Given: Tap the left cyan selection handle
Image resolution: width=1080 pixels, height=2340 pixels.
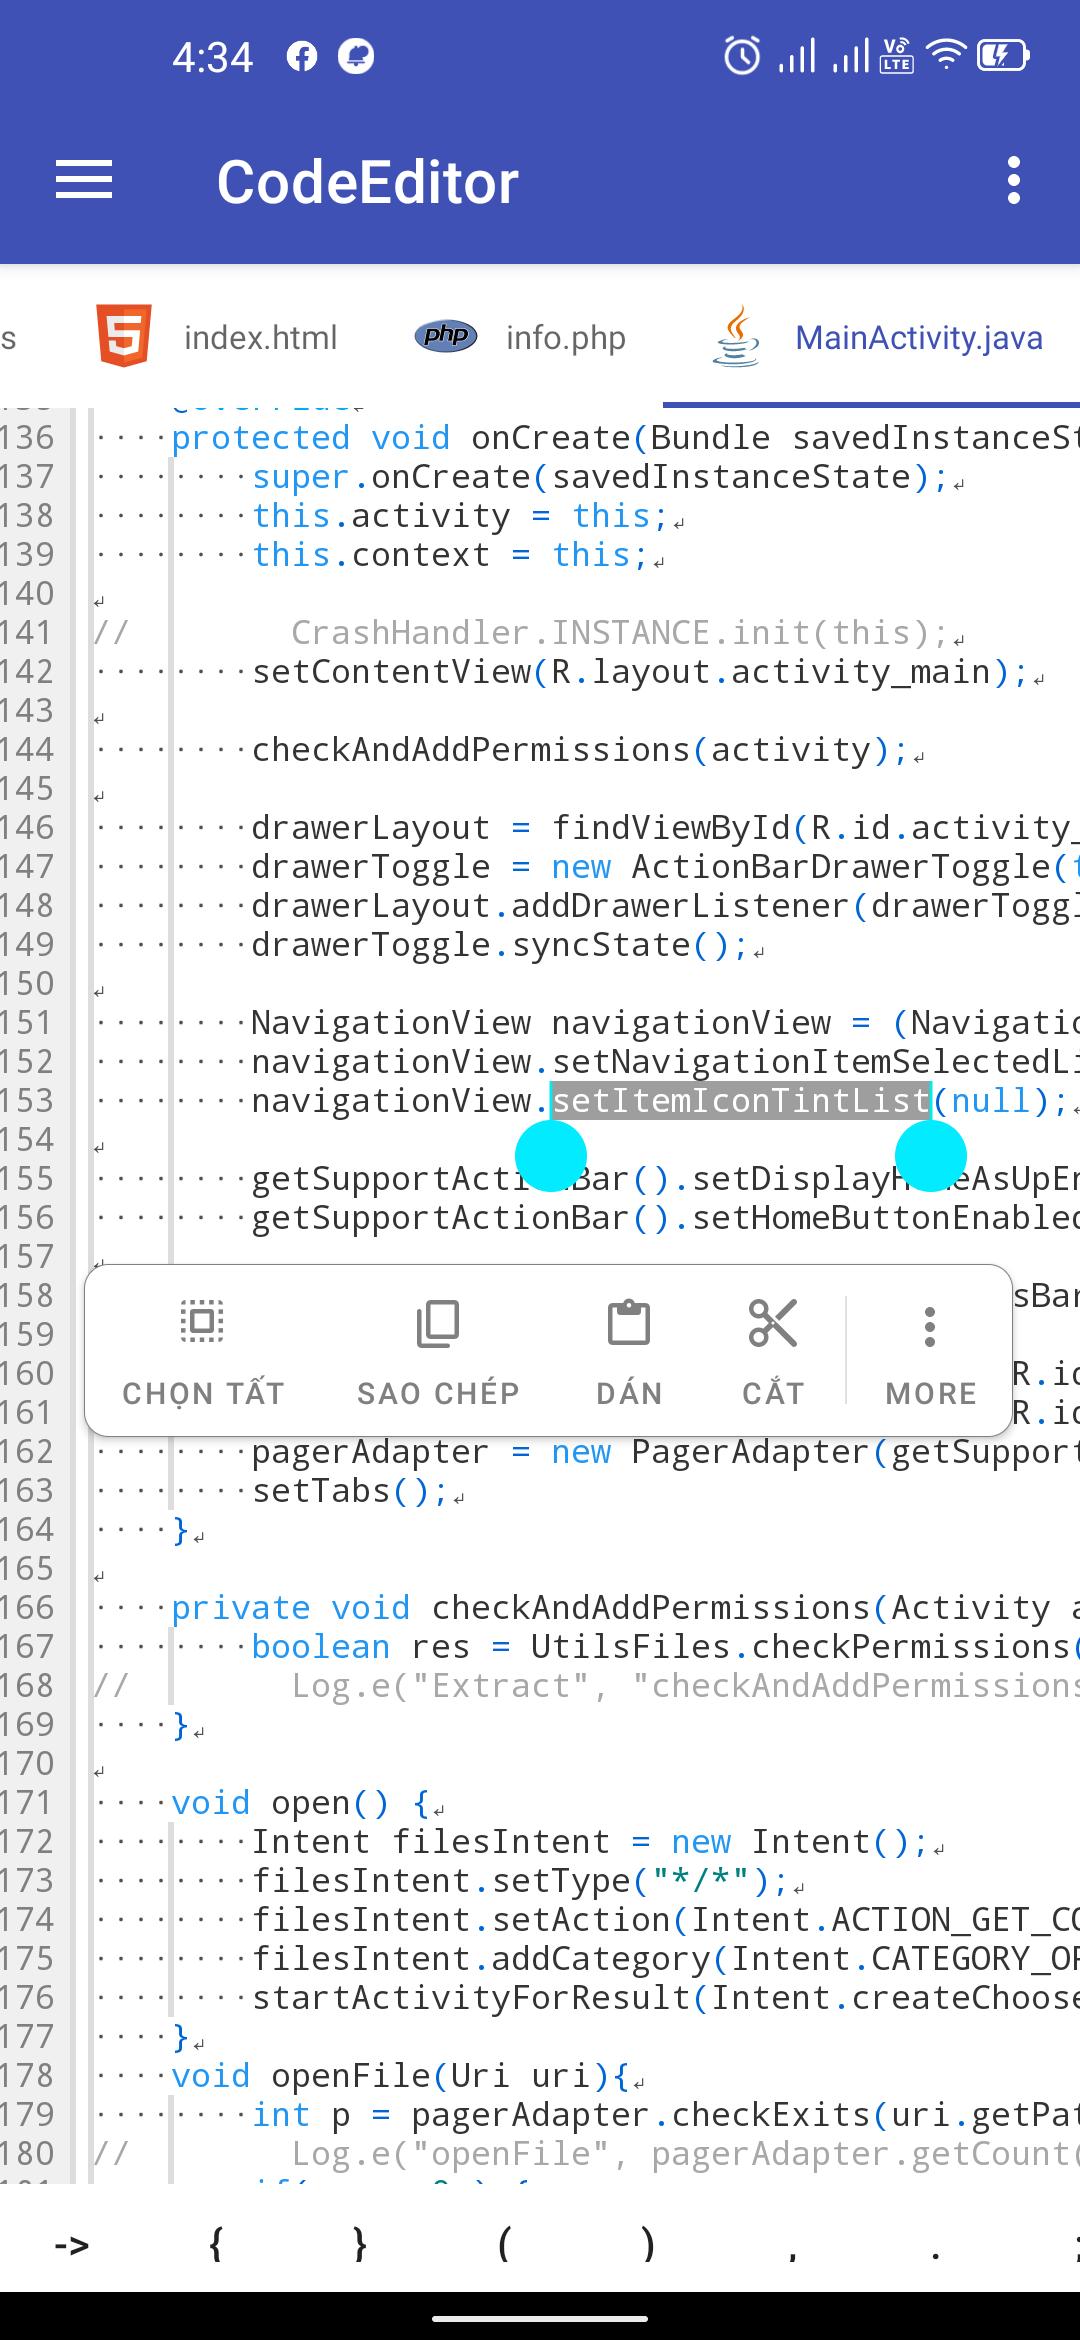Looking at the screenshot, I should (x=551, y=1155).
